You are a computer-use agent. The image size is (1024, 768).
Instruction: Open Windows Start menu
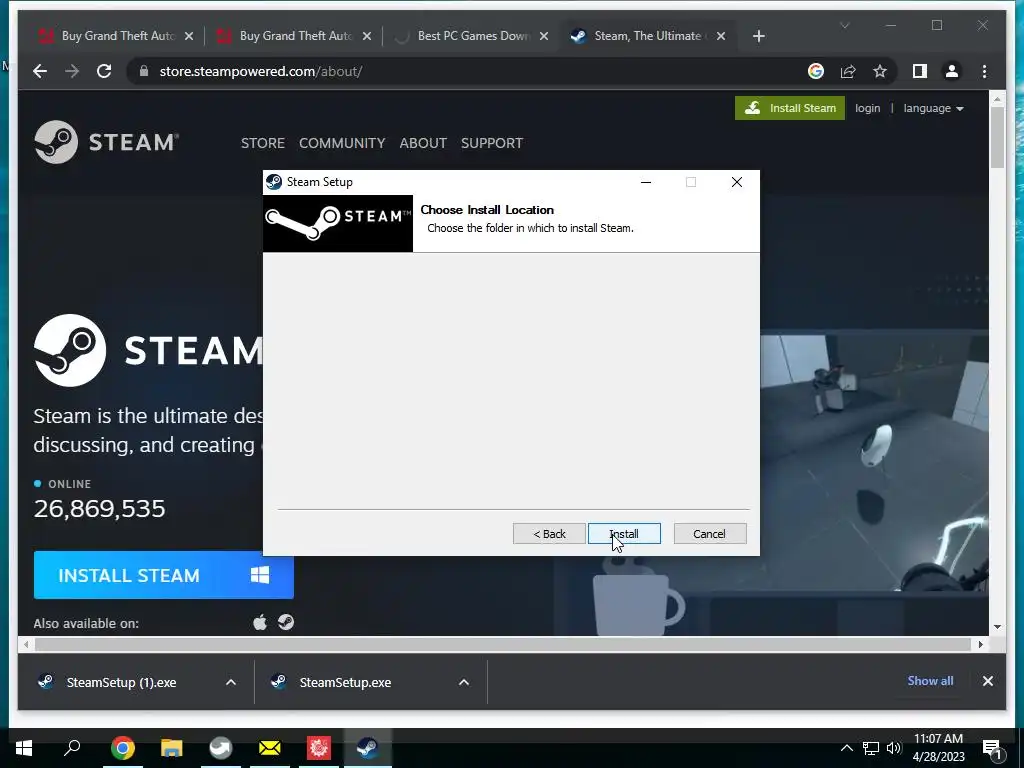click(x=24, y=748)
